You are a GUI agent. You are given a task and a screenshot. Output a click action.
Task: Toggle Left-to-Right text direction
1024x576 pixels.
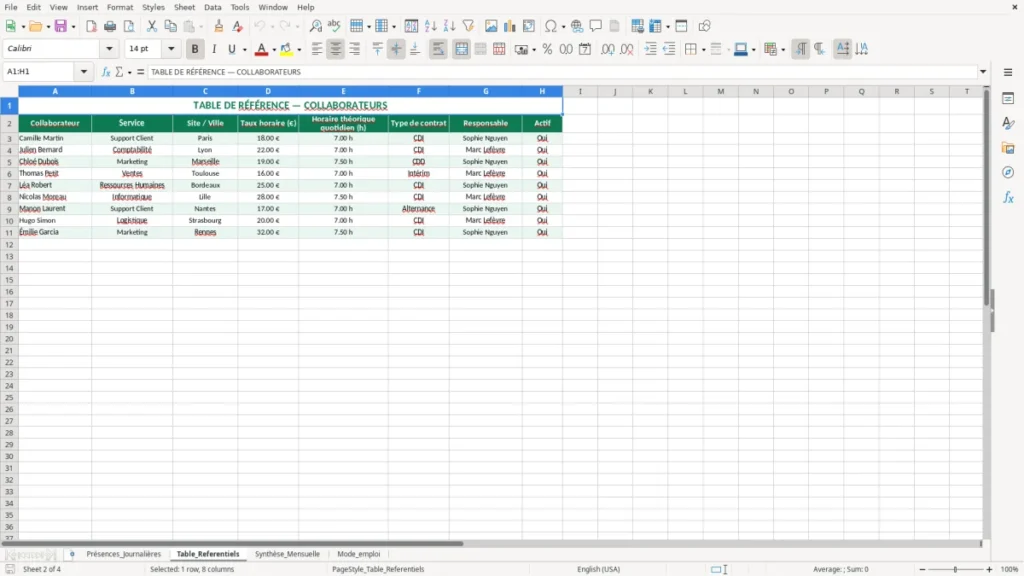point(801,49)
